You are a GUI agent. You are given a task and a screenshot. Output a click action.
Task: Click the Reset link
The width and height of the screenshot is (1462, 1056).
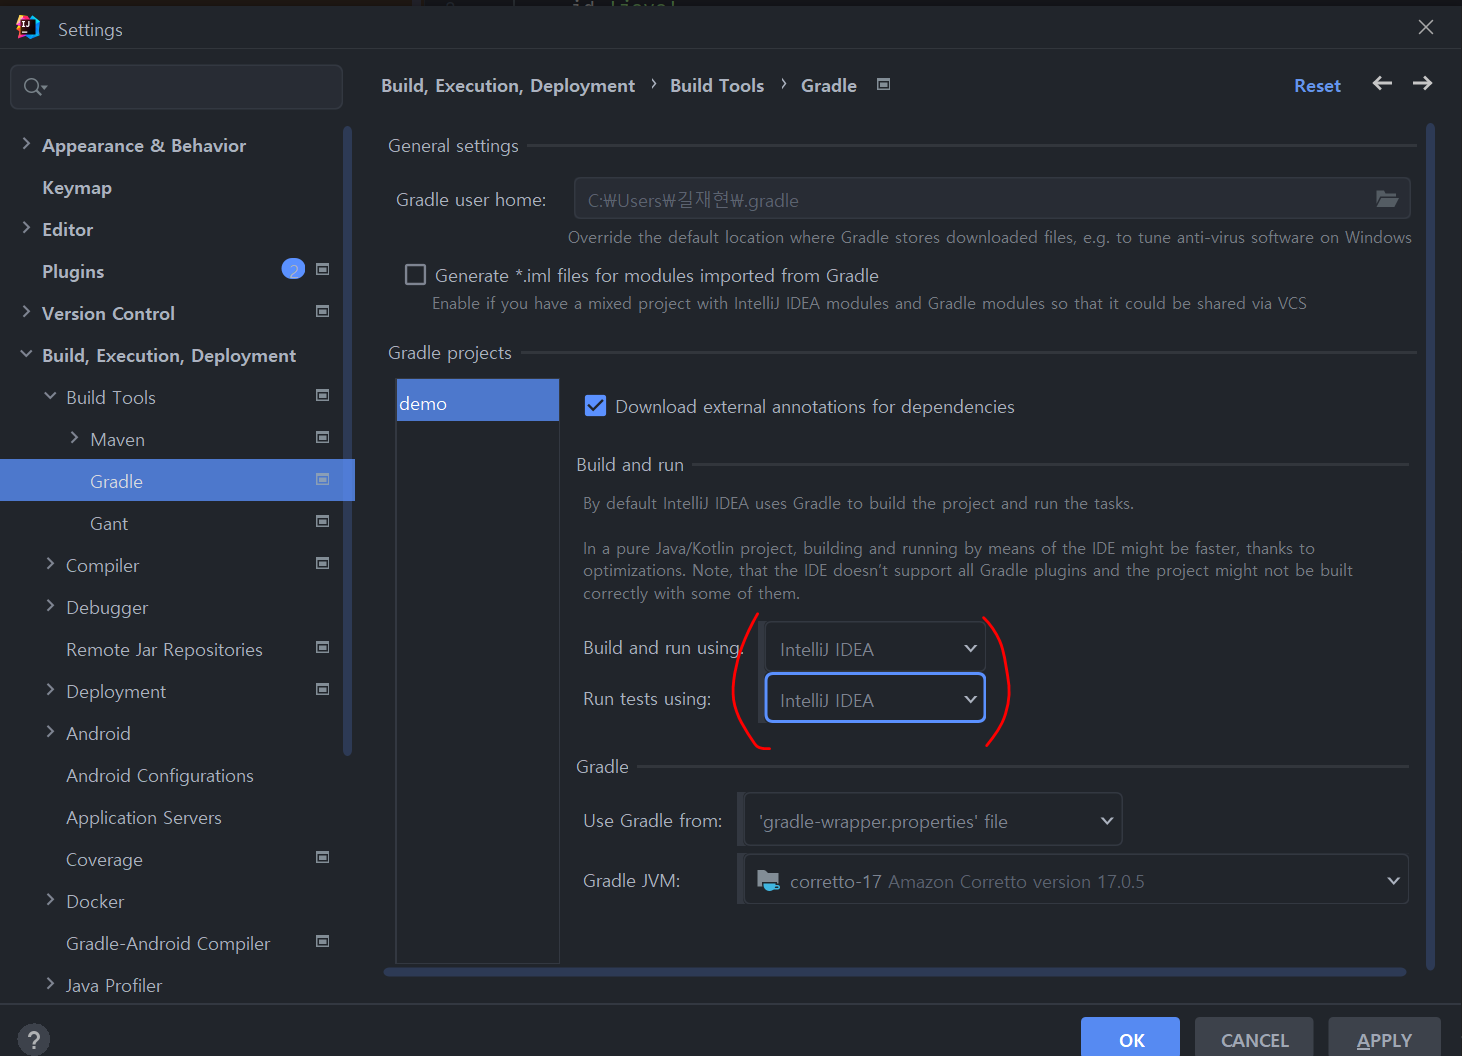coord(1317,86)
